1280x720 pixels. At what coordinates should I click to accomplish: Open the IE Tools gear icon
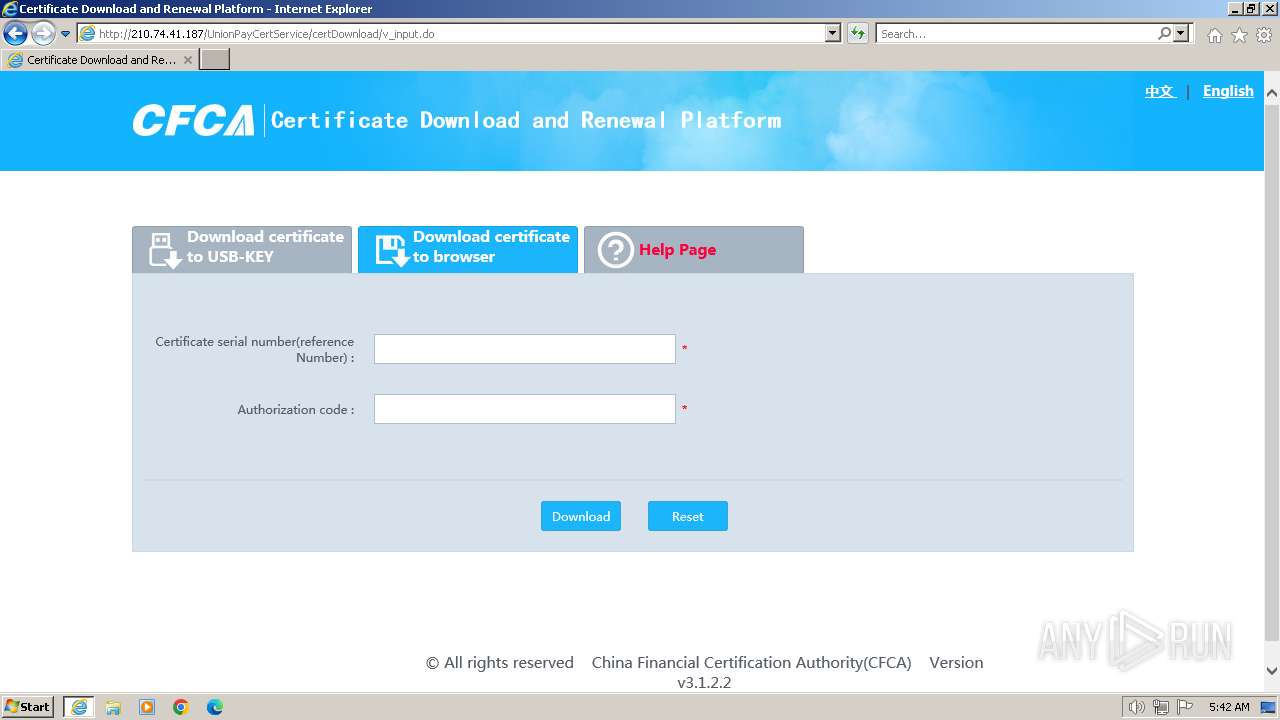[x=1263, y=35]
